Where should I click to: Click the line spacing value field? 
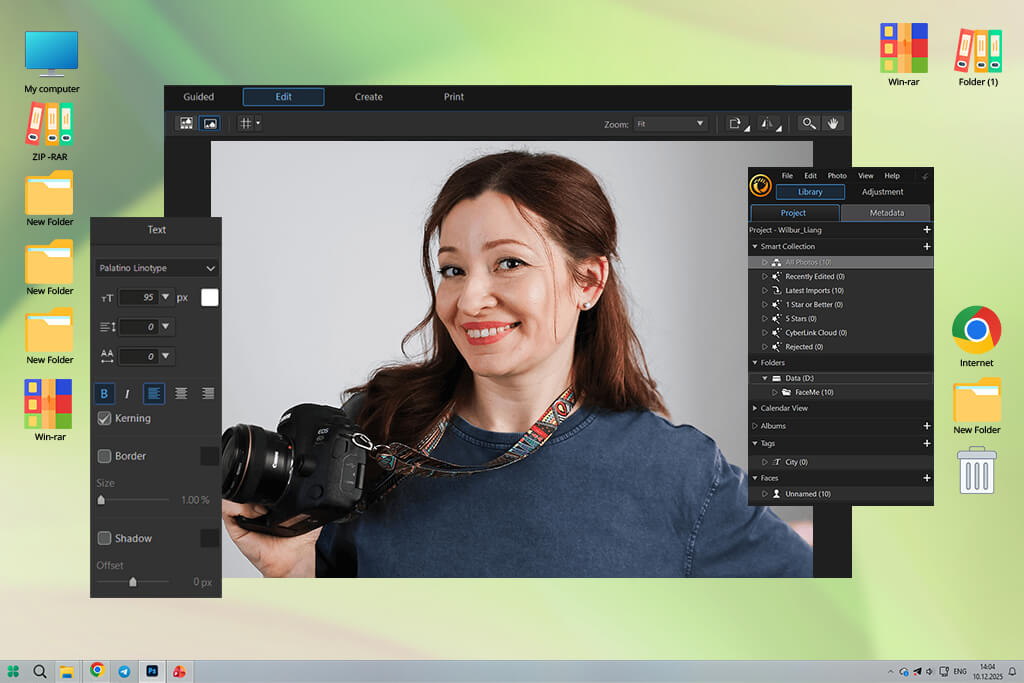(138, 326)
